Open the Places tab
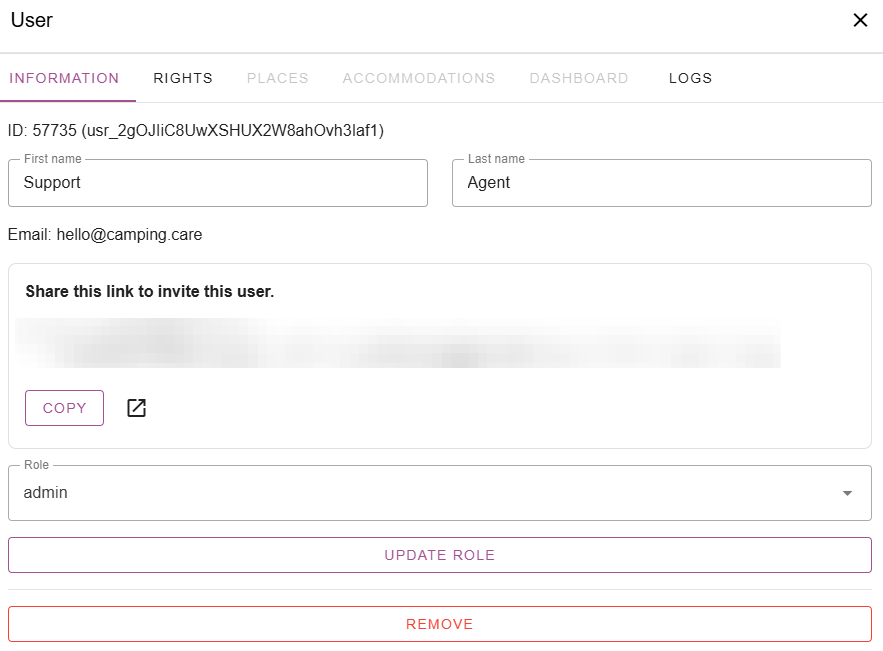Viewport: 883px width, 651px height. 278,78
